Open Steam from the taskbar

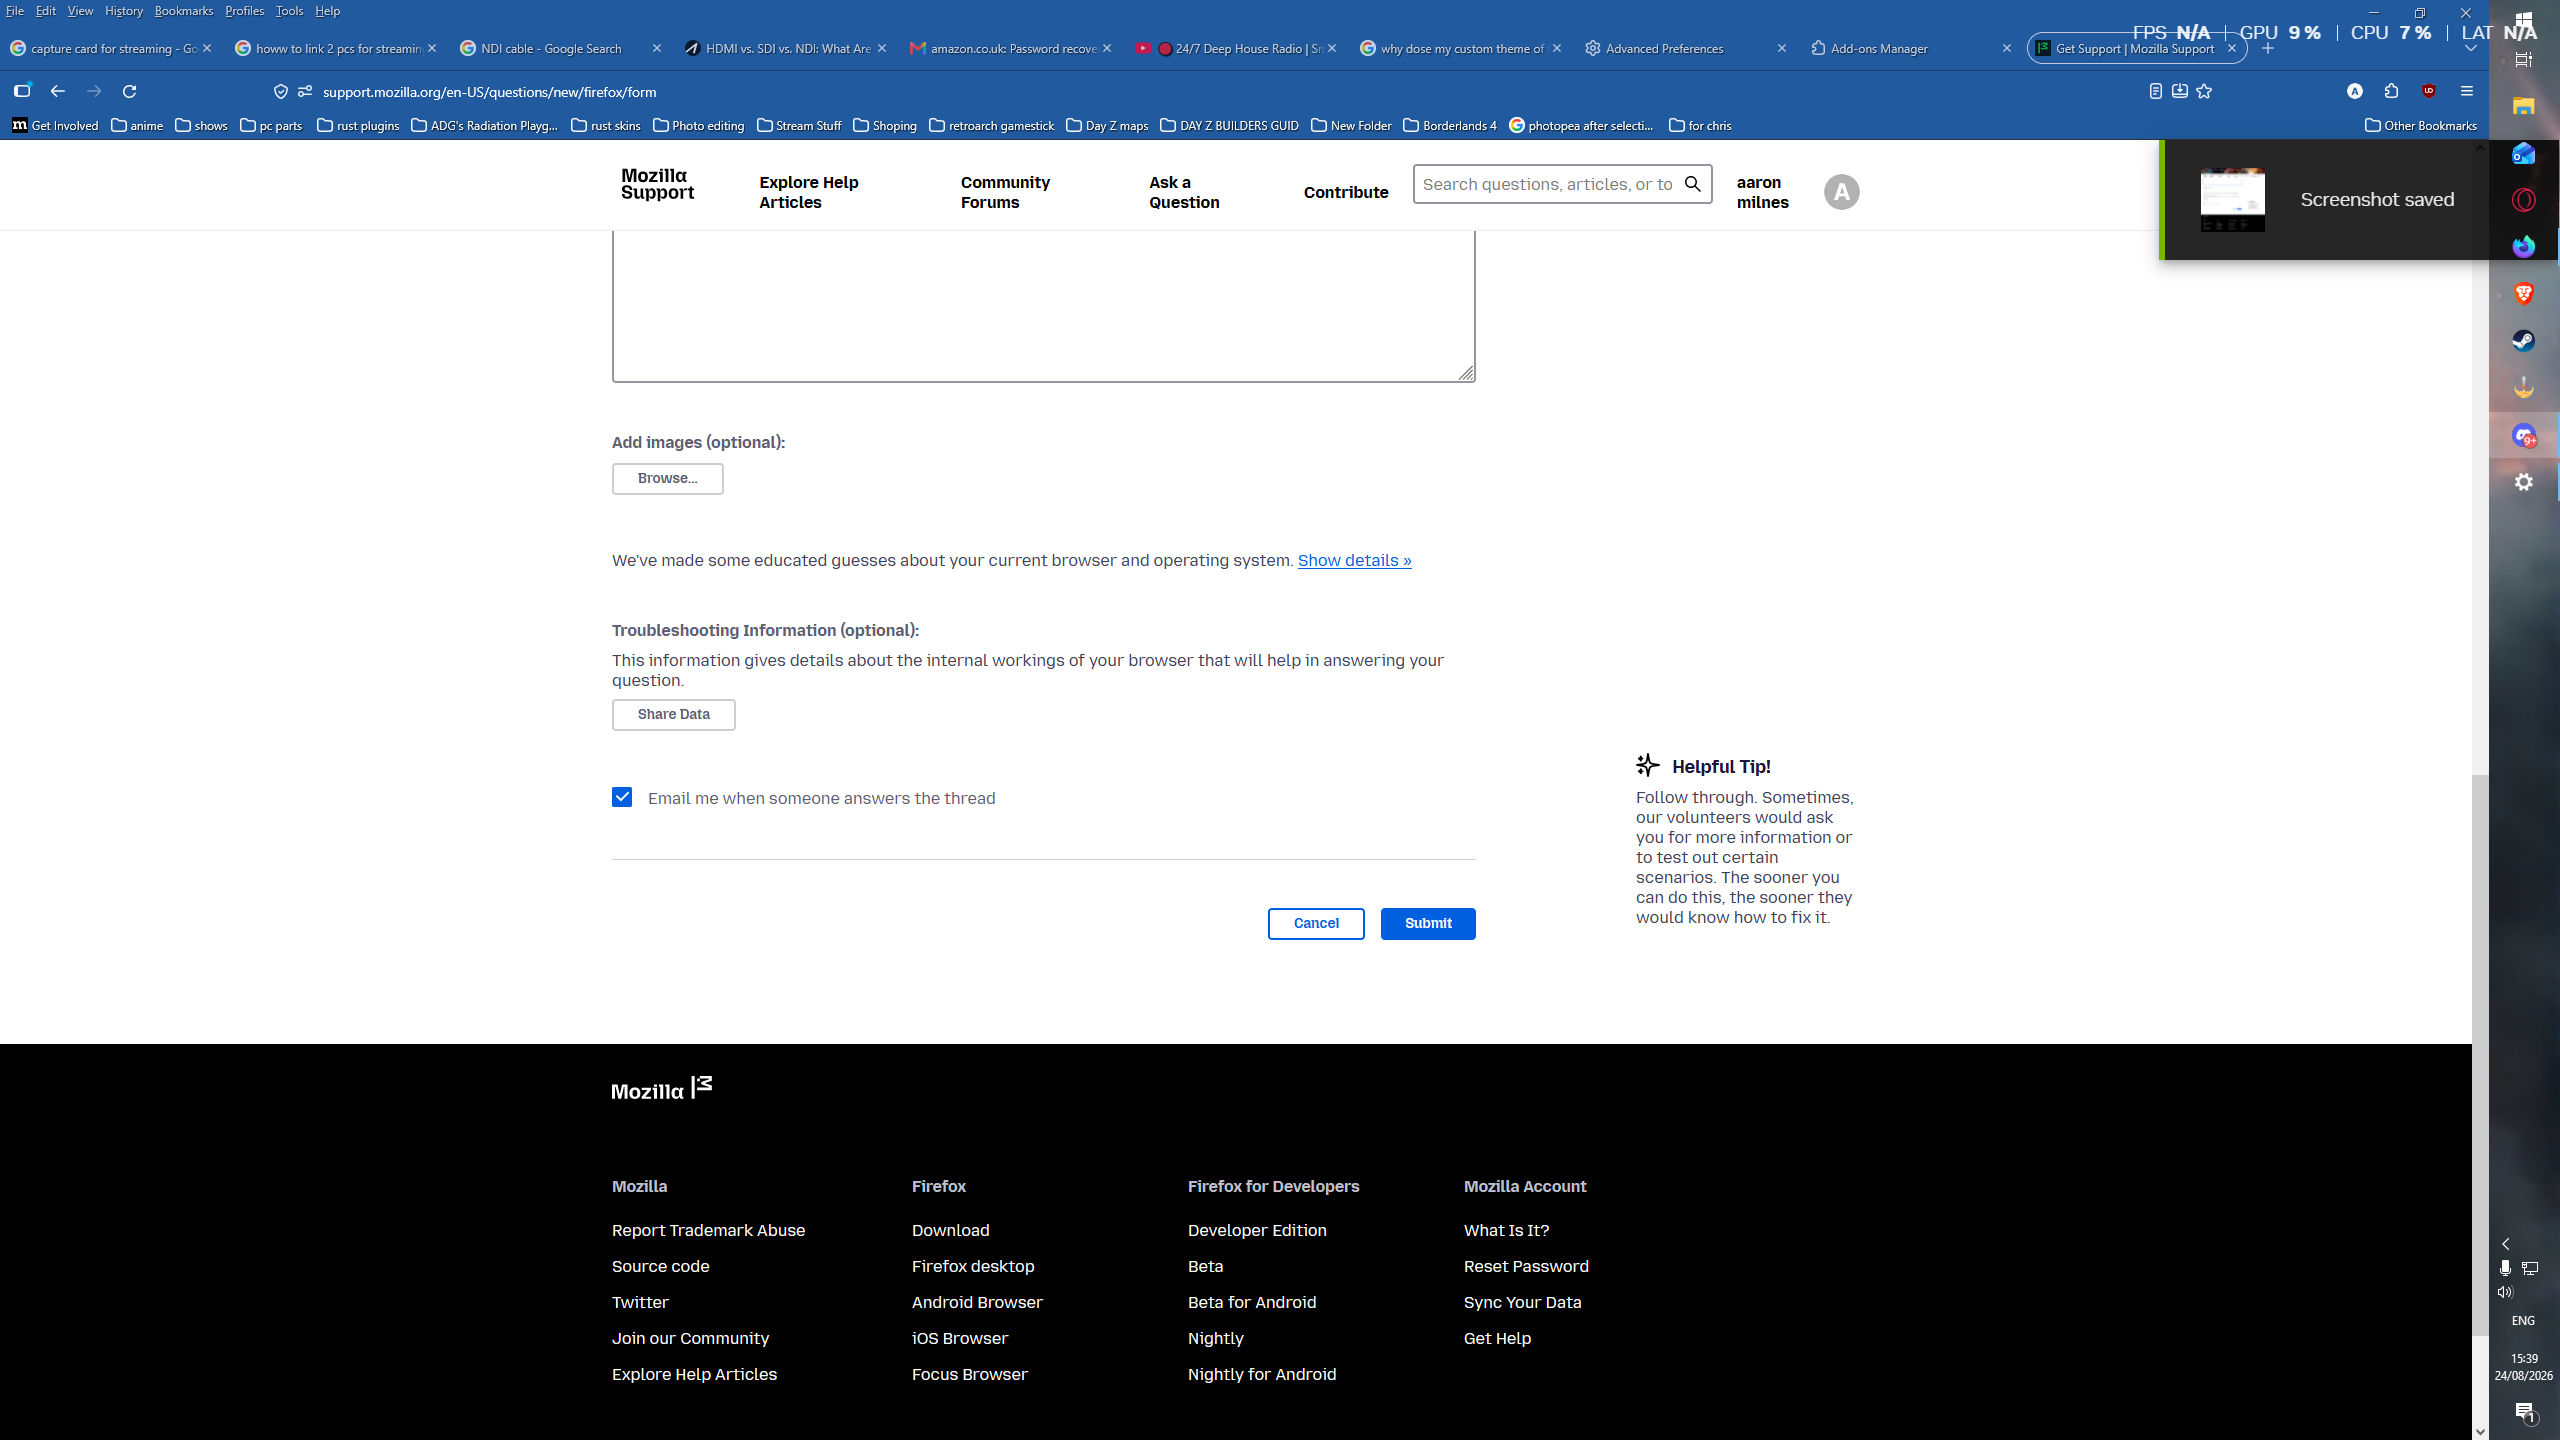2523,341
